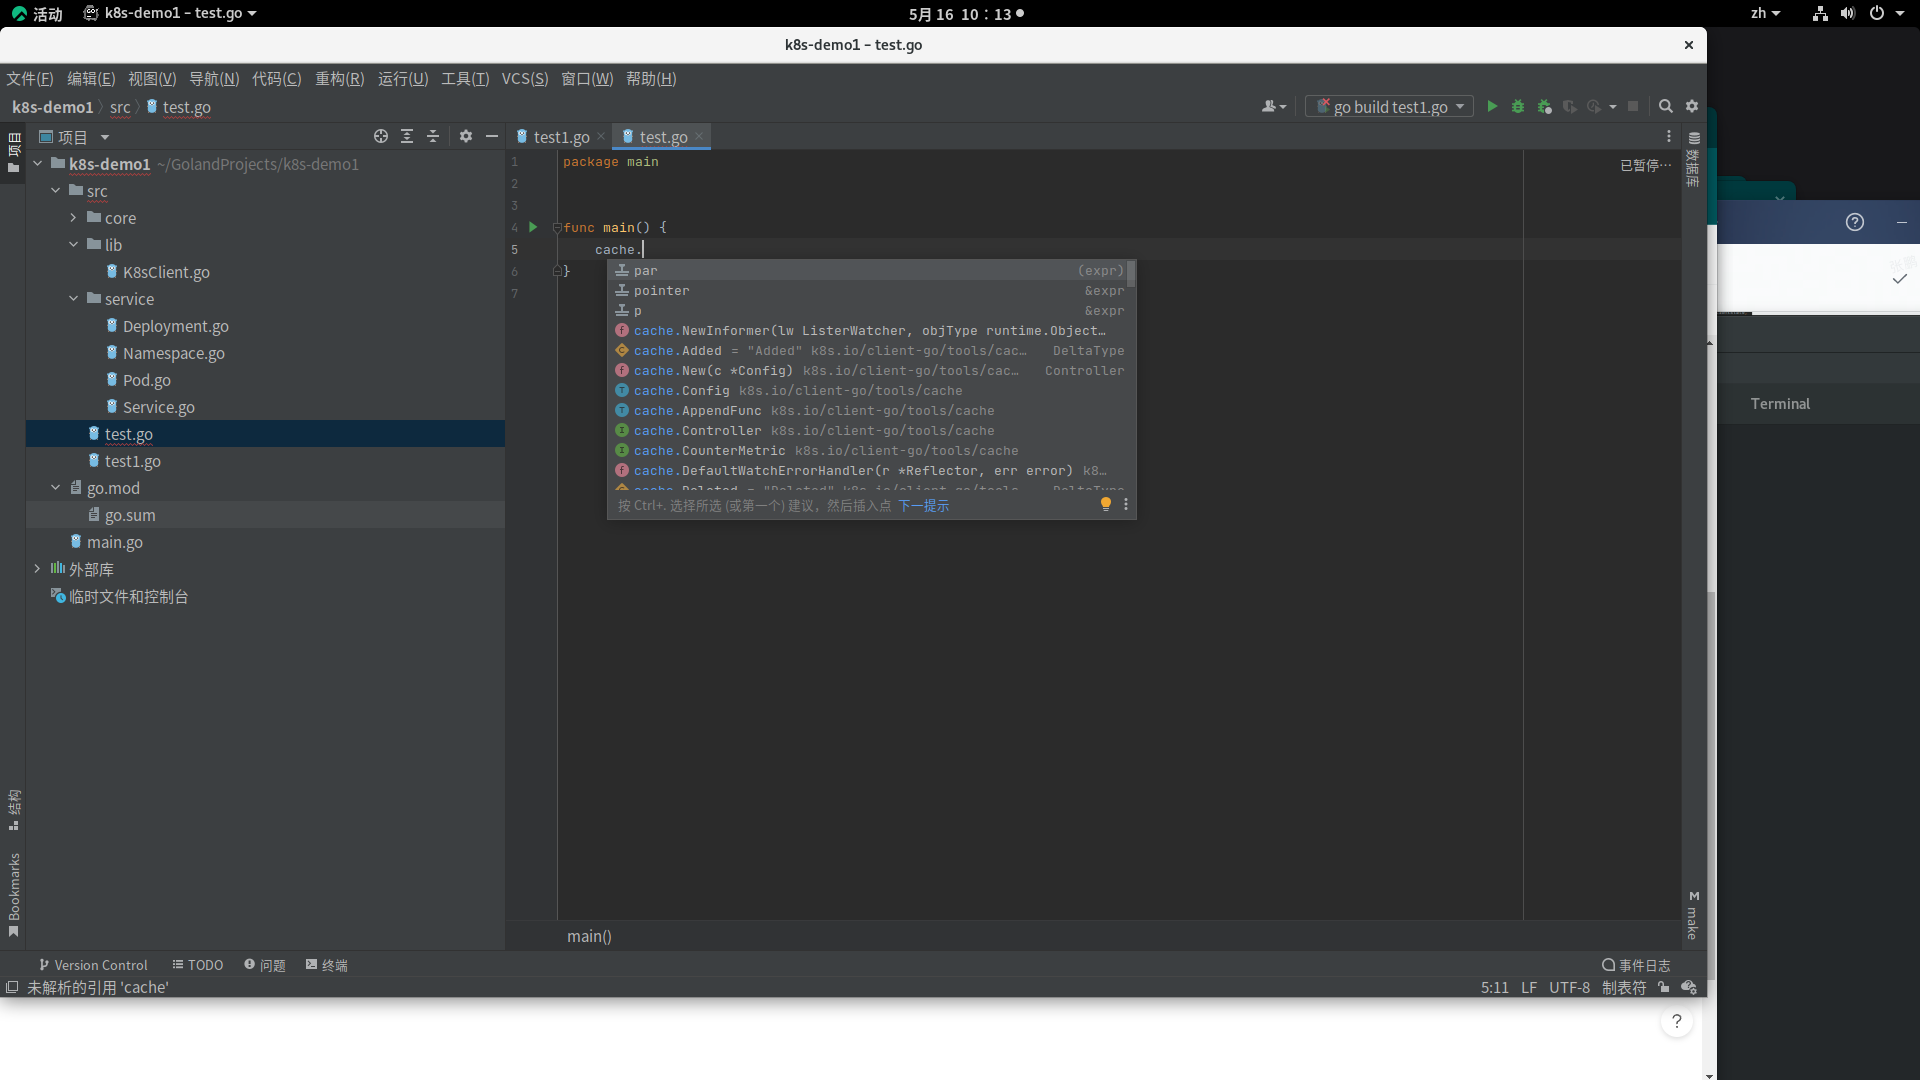Toggle read-only lock icon in status bar
The image size is (1920, 1080).
(x=1664, y=987)
